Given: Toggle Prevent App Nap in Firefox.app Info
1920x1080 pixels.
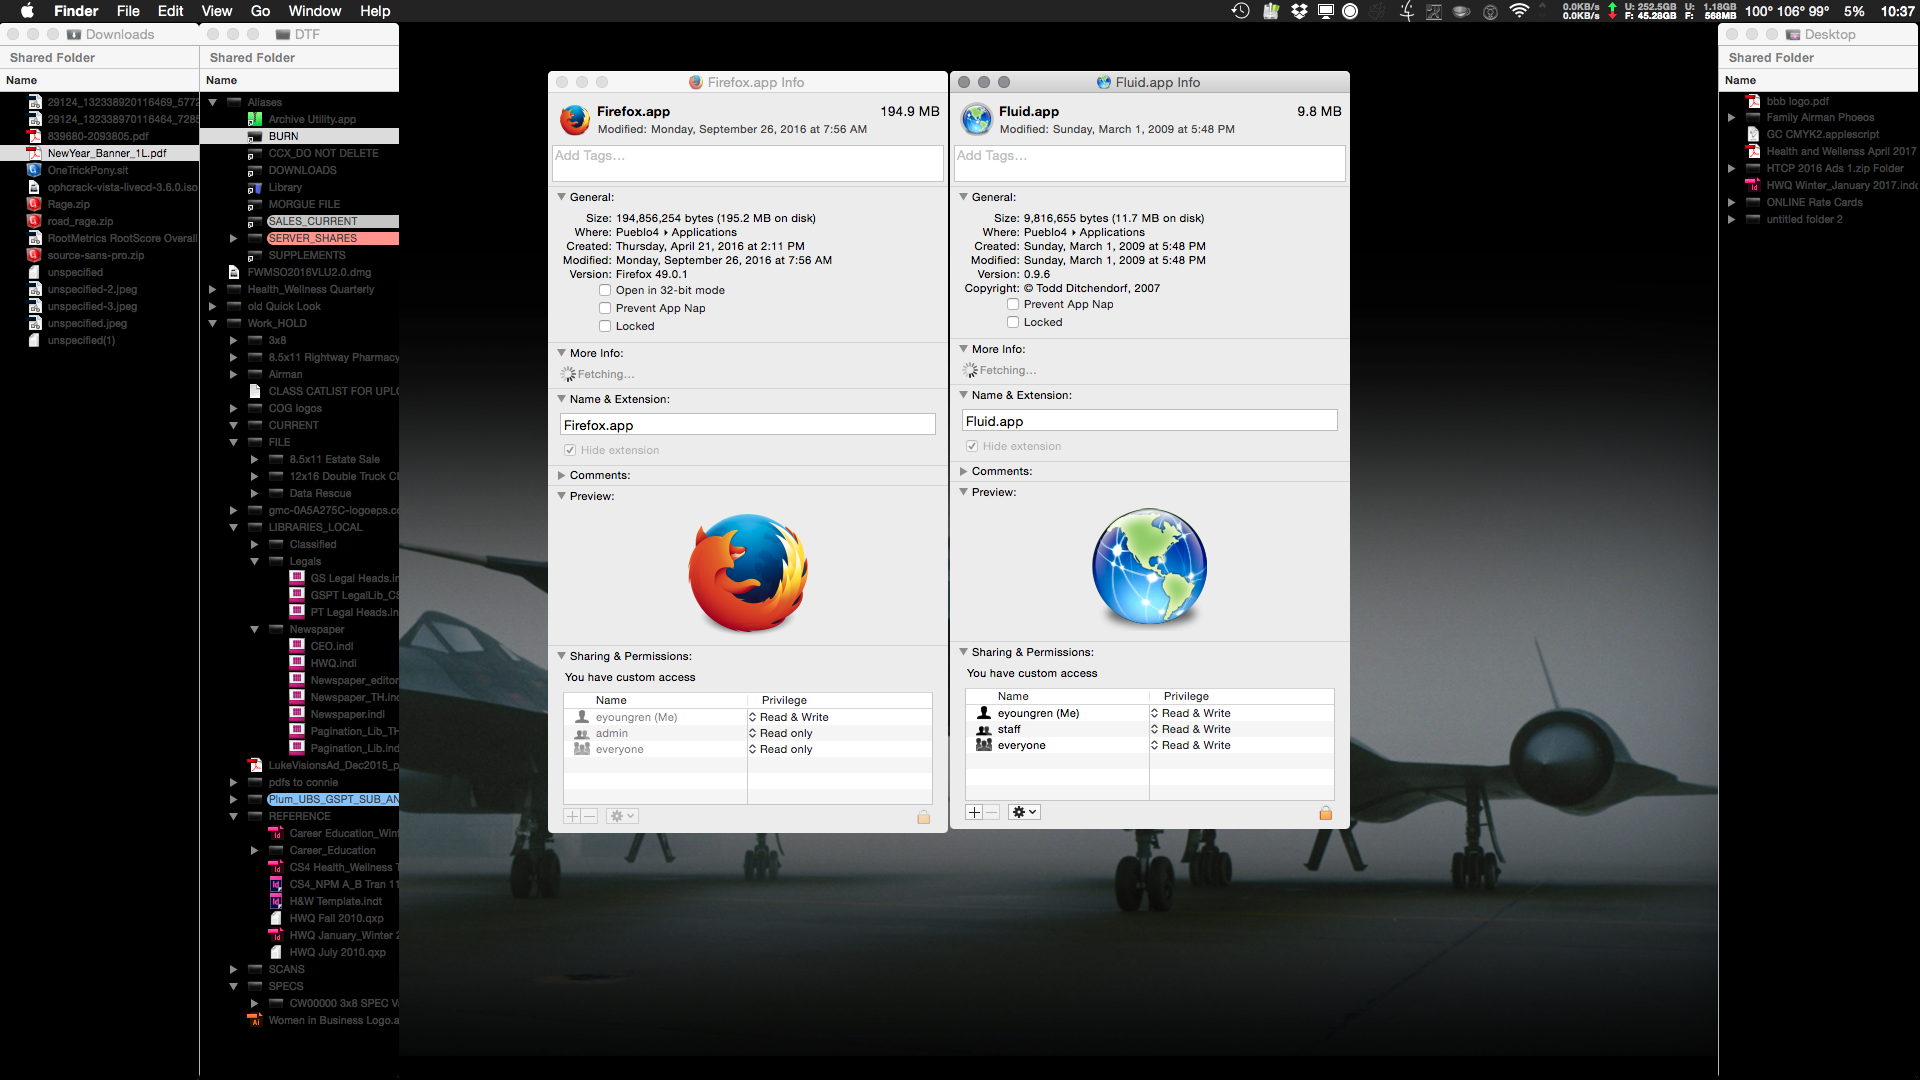Looking at the screenshot, I should point(605,308).
